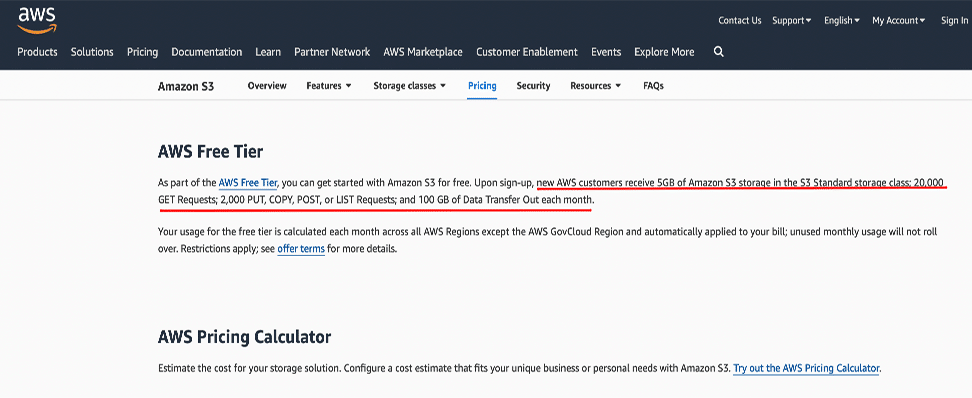Open the offer terms link

(301, 249)
